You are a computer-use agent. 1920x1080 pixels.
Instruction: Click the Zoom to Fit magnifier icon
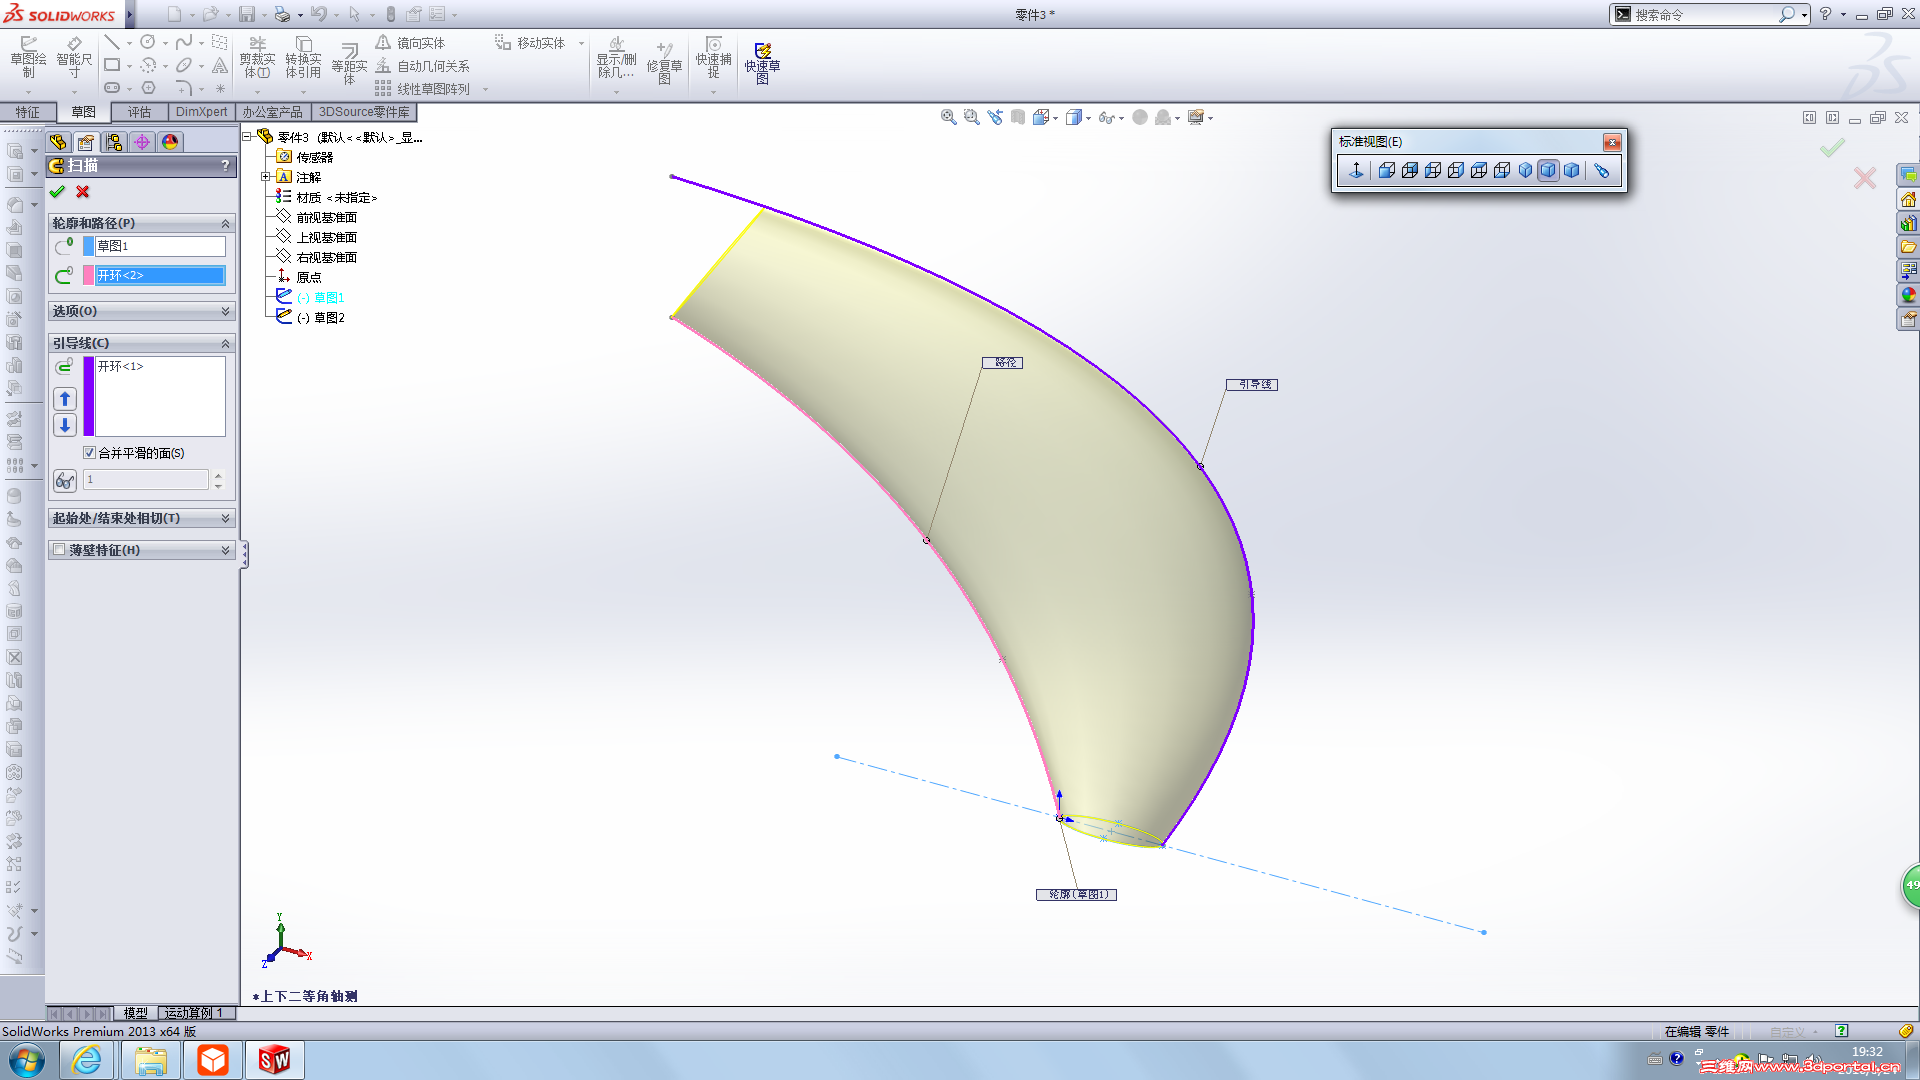point(948,117)
